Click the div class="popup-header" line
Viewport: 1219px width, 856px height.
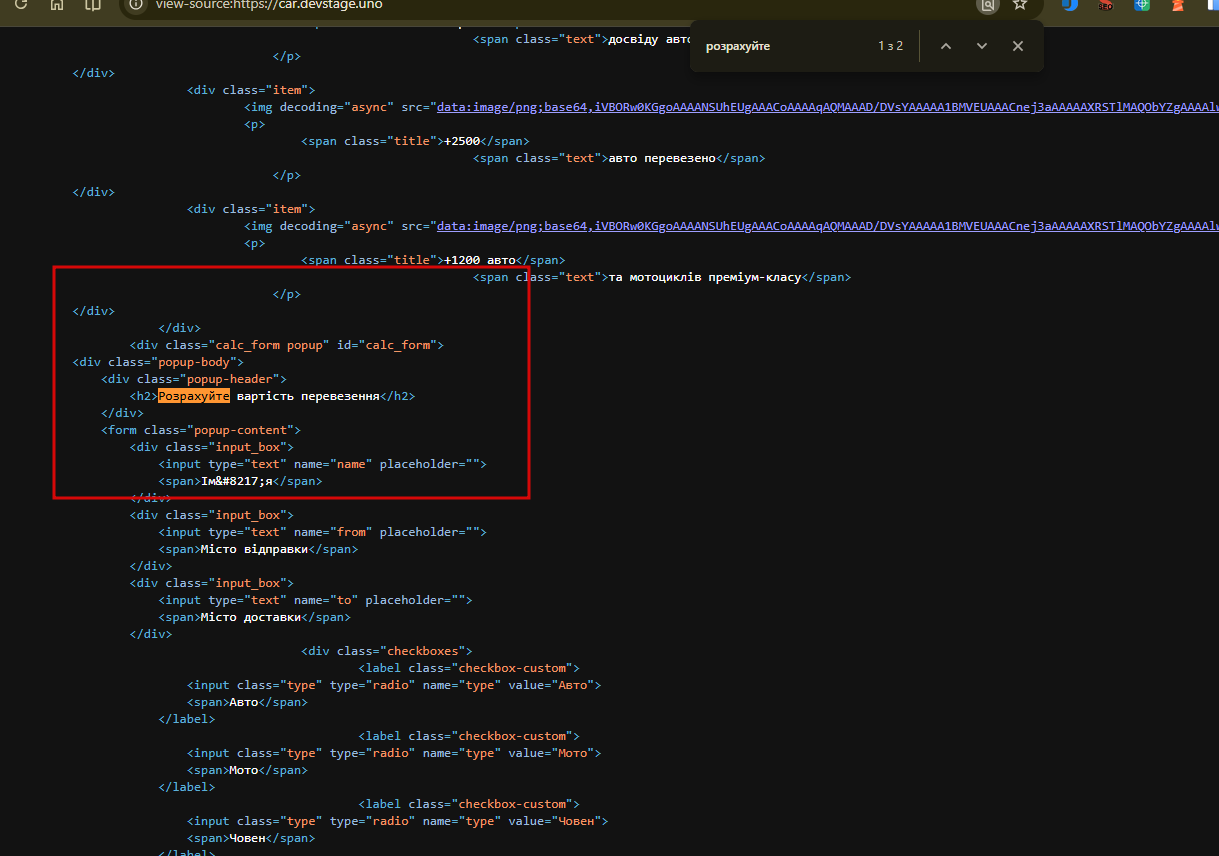pyautogui.click(x=194, y=379)
